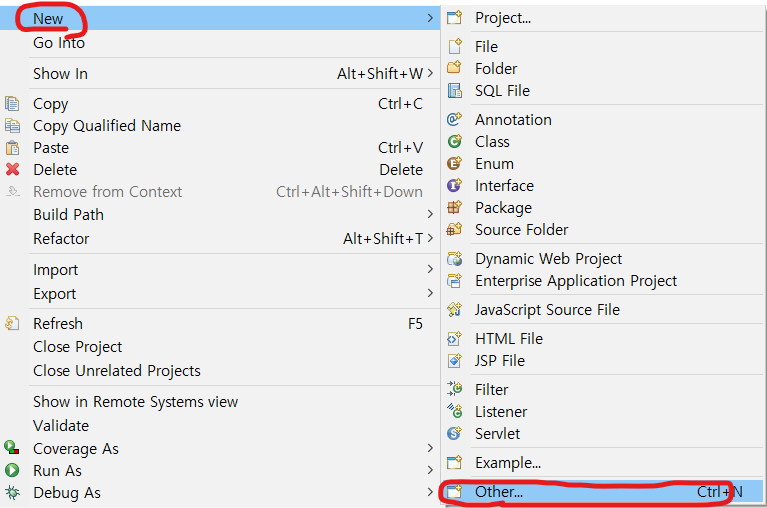Expand the New submenu arrow
The width and height of the screenshot is (767, 508).
coord(429,18)
